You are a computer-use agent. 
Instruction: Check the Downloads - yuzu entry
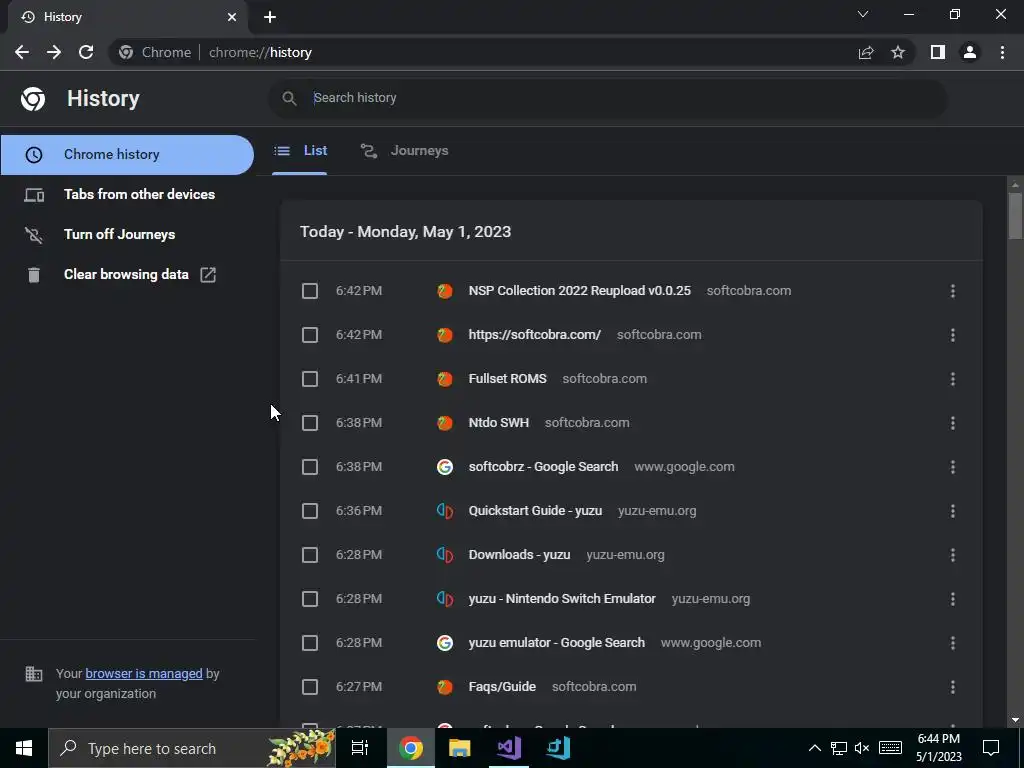pos(310,555)
